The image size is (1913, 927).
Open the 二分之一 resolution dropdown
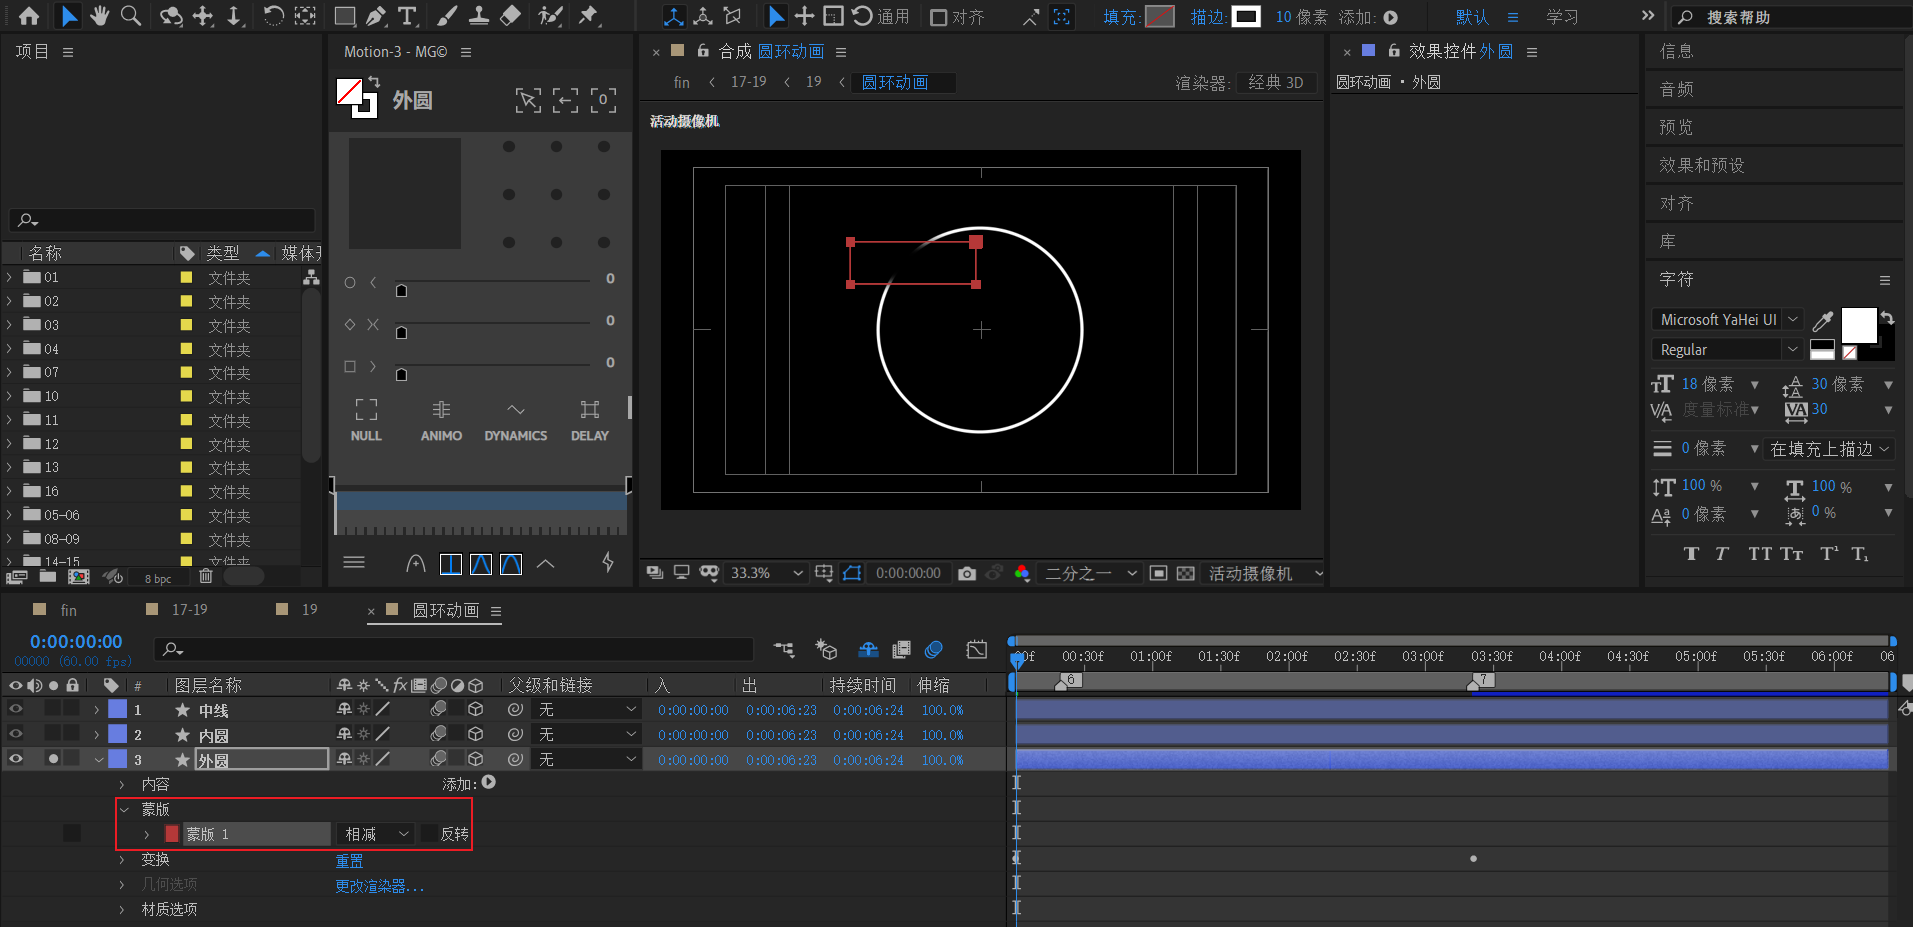(x=1090, y=573)
